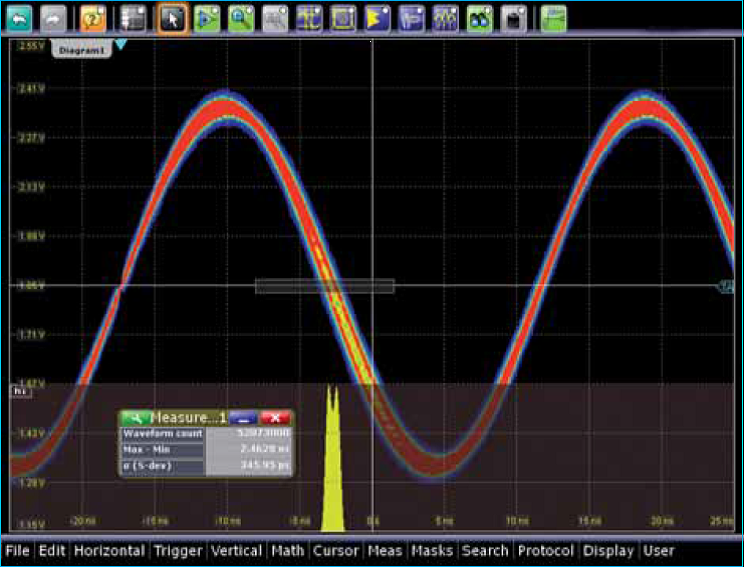Click the binoculars Search icon

(479, 17)
